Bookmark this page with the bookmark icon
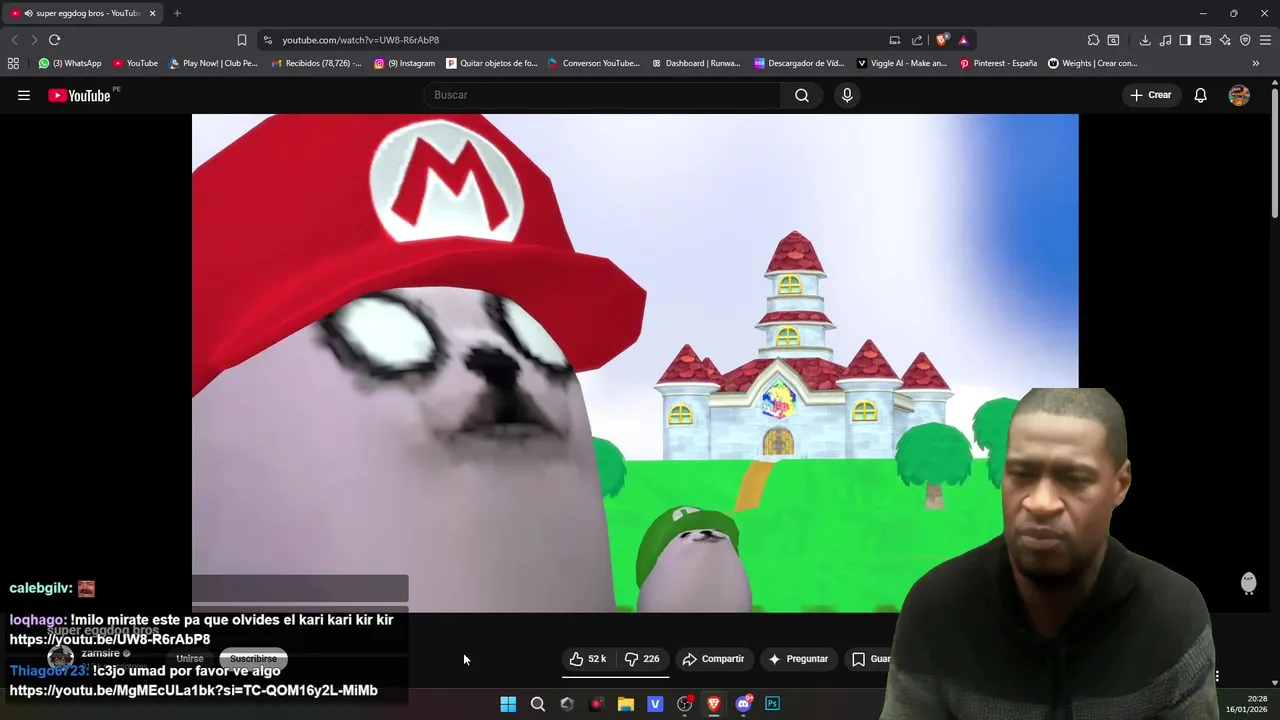 [x=242, y=40]
